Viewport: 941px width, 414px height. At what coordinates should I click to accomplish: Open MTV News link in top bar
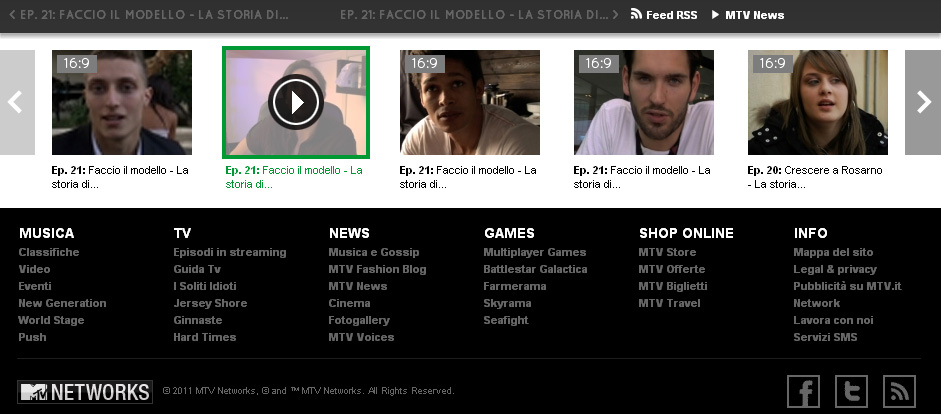[748, 15]
